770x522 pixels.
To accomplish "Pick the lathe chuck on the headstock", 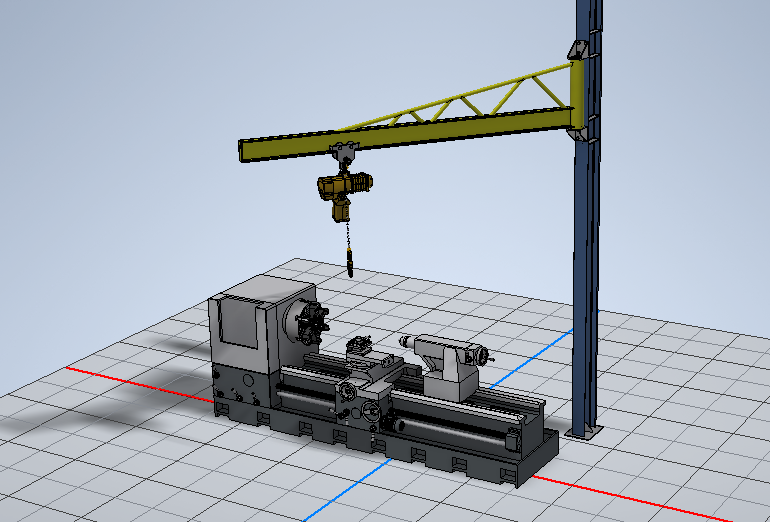I will tap(310, 323).
